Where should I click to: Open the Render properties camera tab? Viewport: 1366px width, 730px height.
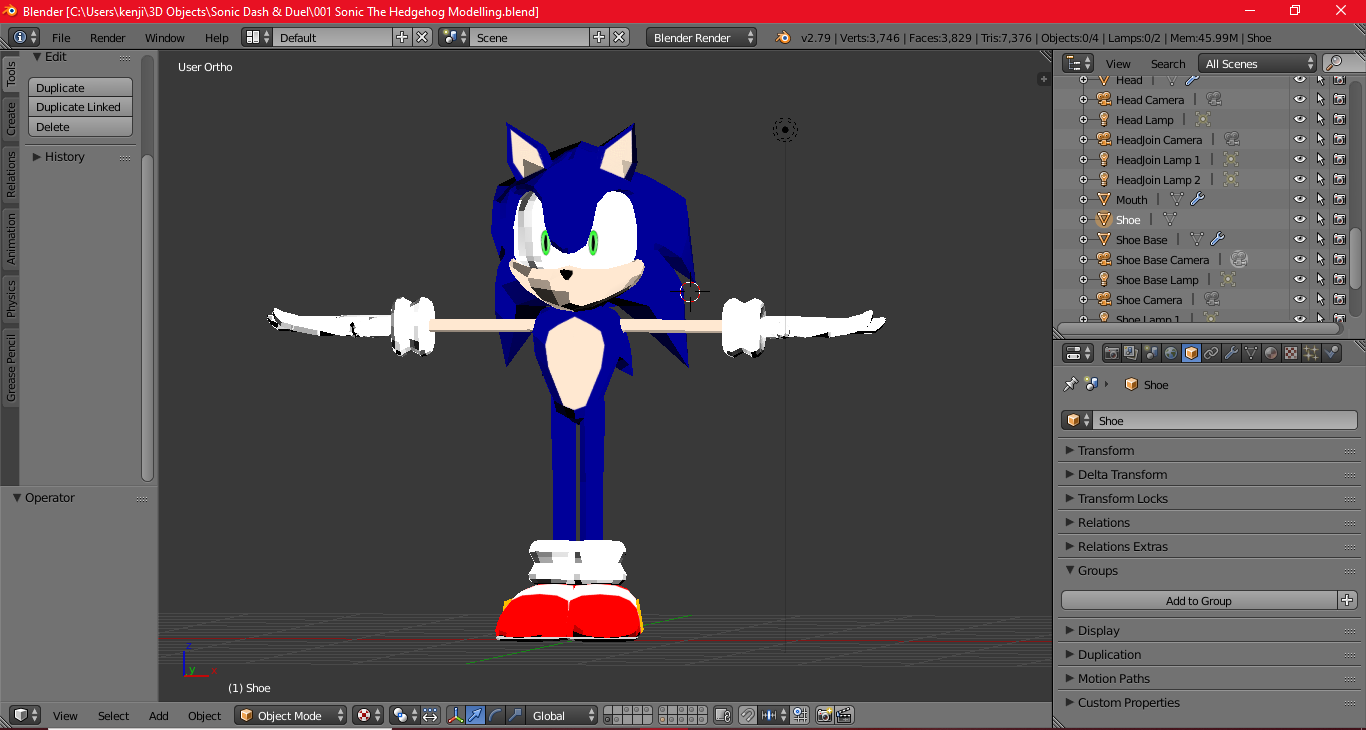coord(1111,353)
